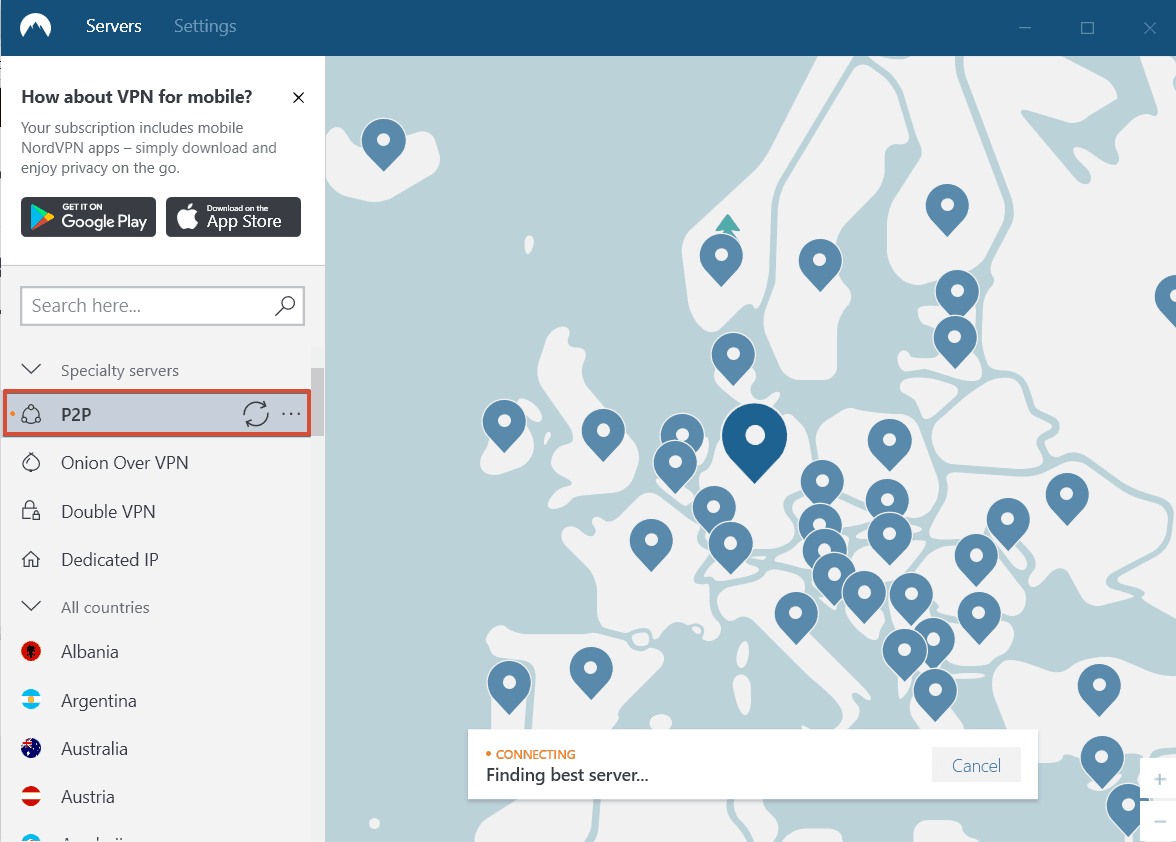
Task: Click the Poland map pin
Action: [889, 445]
